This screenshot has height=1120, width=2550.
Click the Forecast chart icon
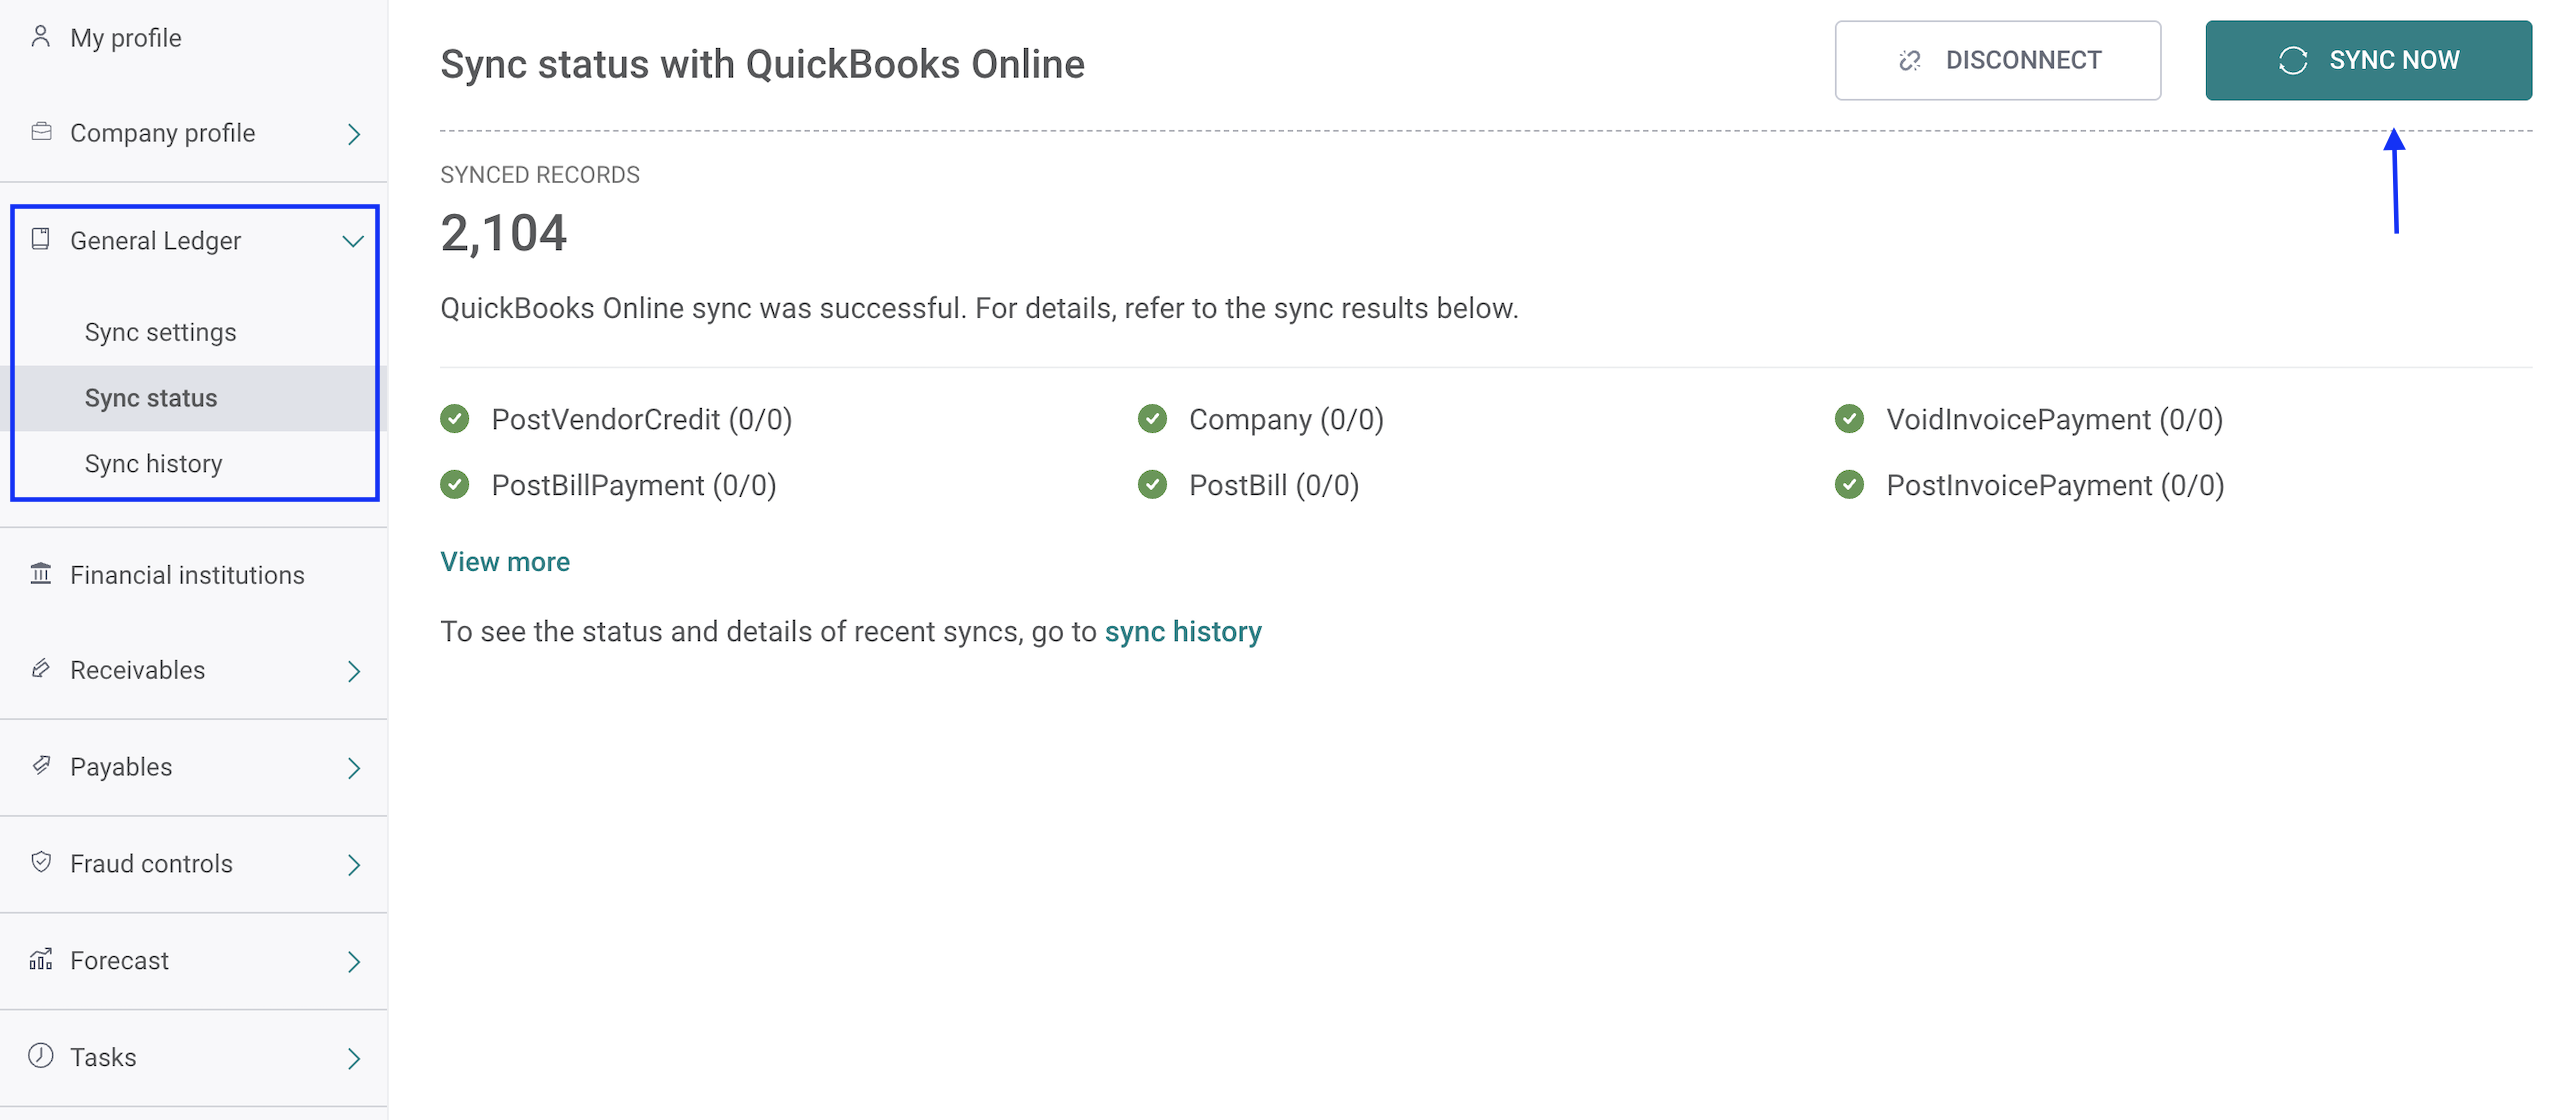click(41, 959)
